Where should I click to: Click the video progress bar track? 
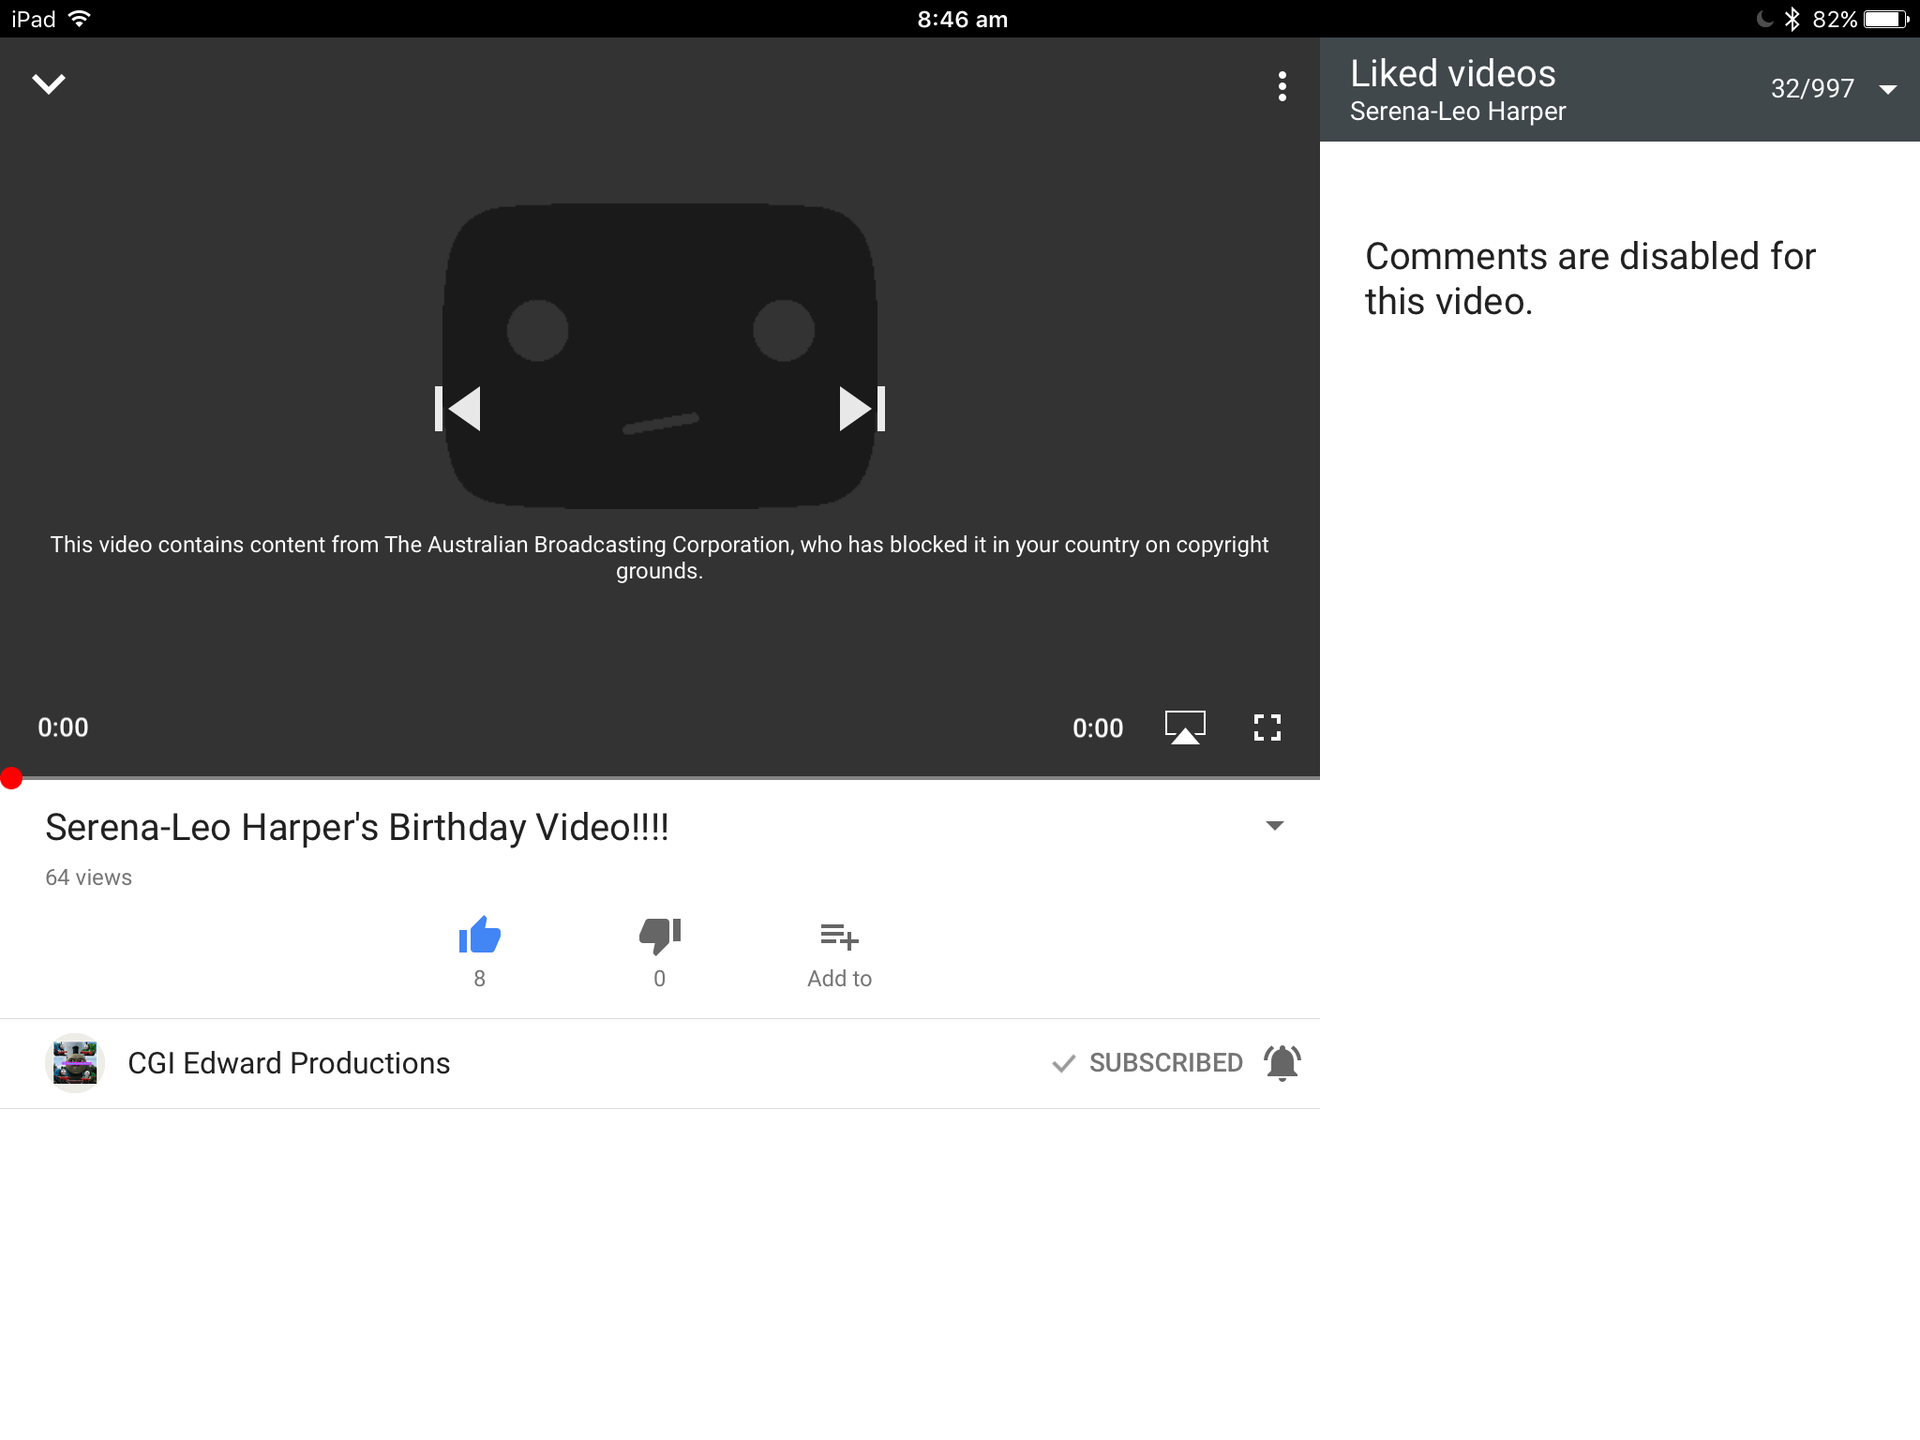[660, 777]
